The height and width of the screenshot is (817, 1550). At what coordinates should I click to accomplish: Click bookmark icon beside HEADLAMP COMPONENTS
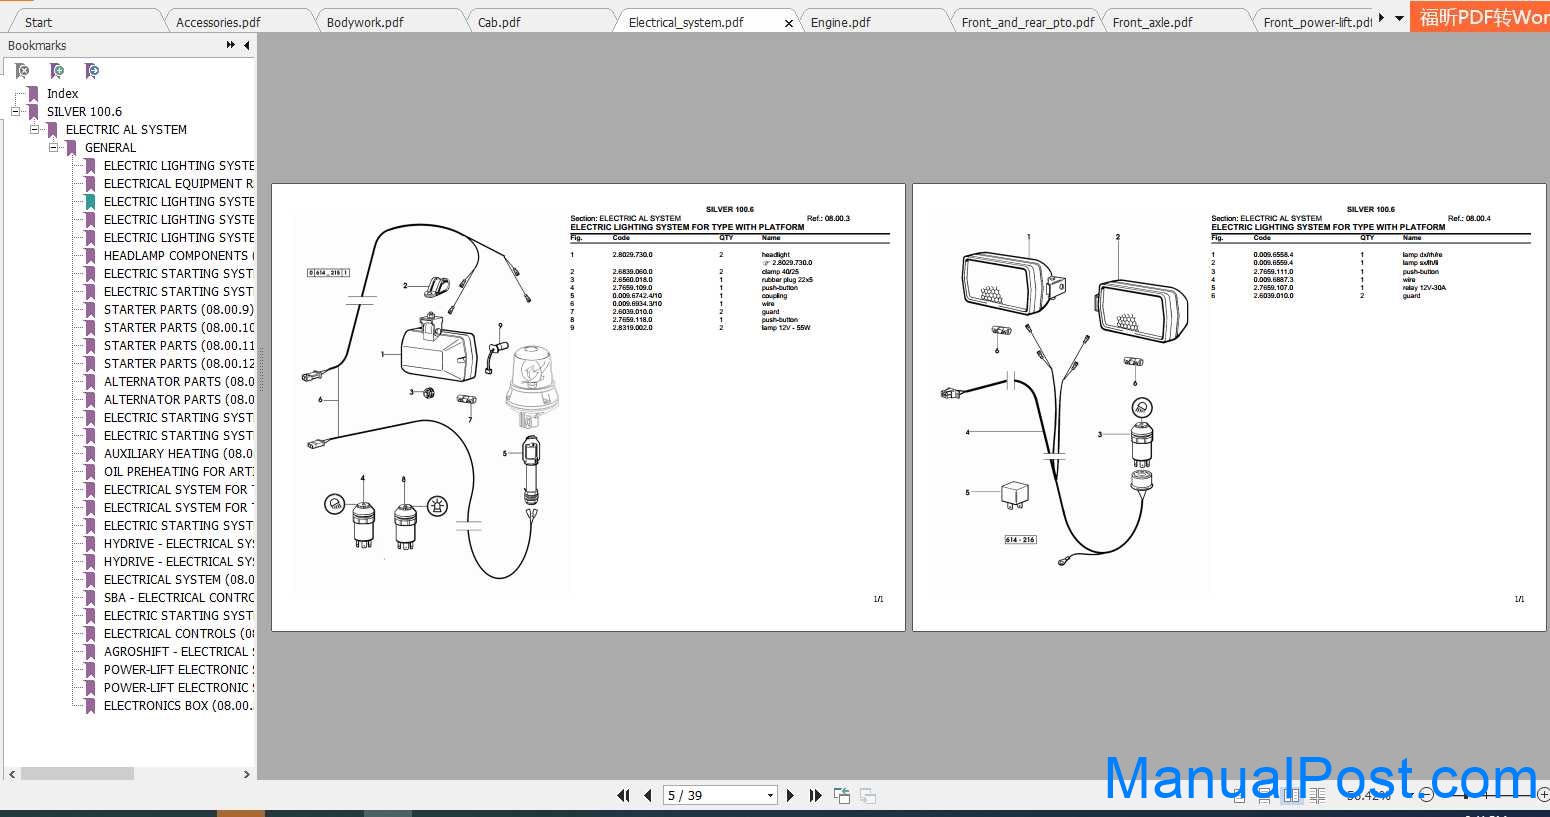point(90,256)
